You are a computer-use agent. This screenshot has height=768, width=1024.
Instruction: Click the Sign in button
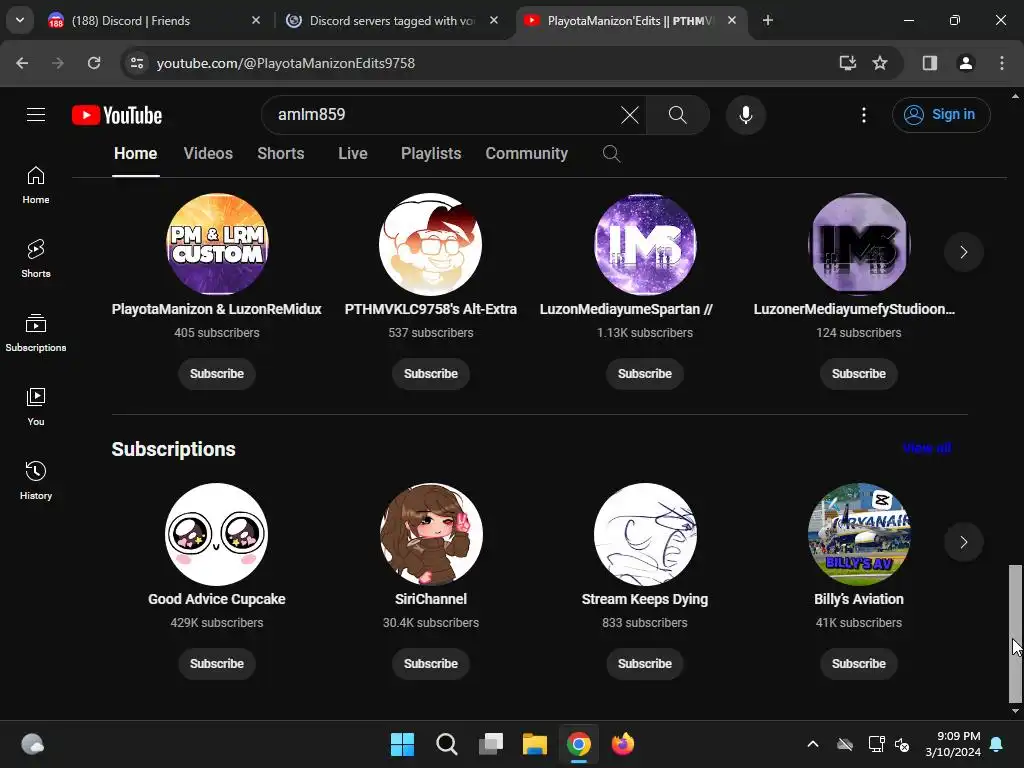click(x=941, y=115)
